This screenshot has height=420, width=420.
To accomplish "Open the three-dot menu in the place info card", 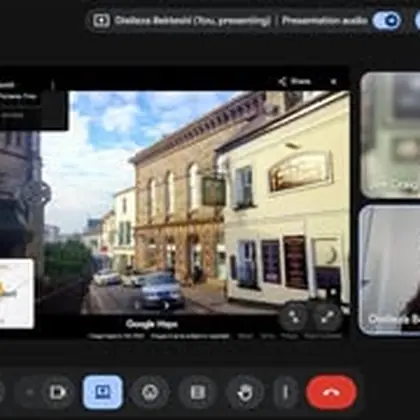I will click(x=52, y=85).
